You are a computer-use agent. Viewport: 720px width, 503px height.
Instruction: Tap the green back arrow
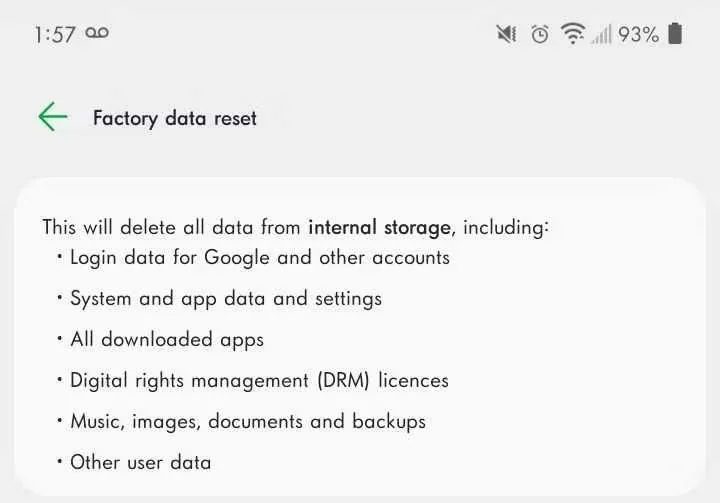coord(52,117)
